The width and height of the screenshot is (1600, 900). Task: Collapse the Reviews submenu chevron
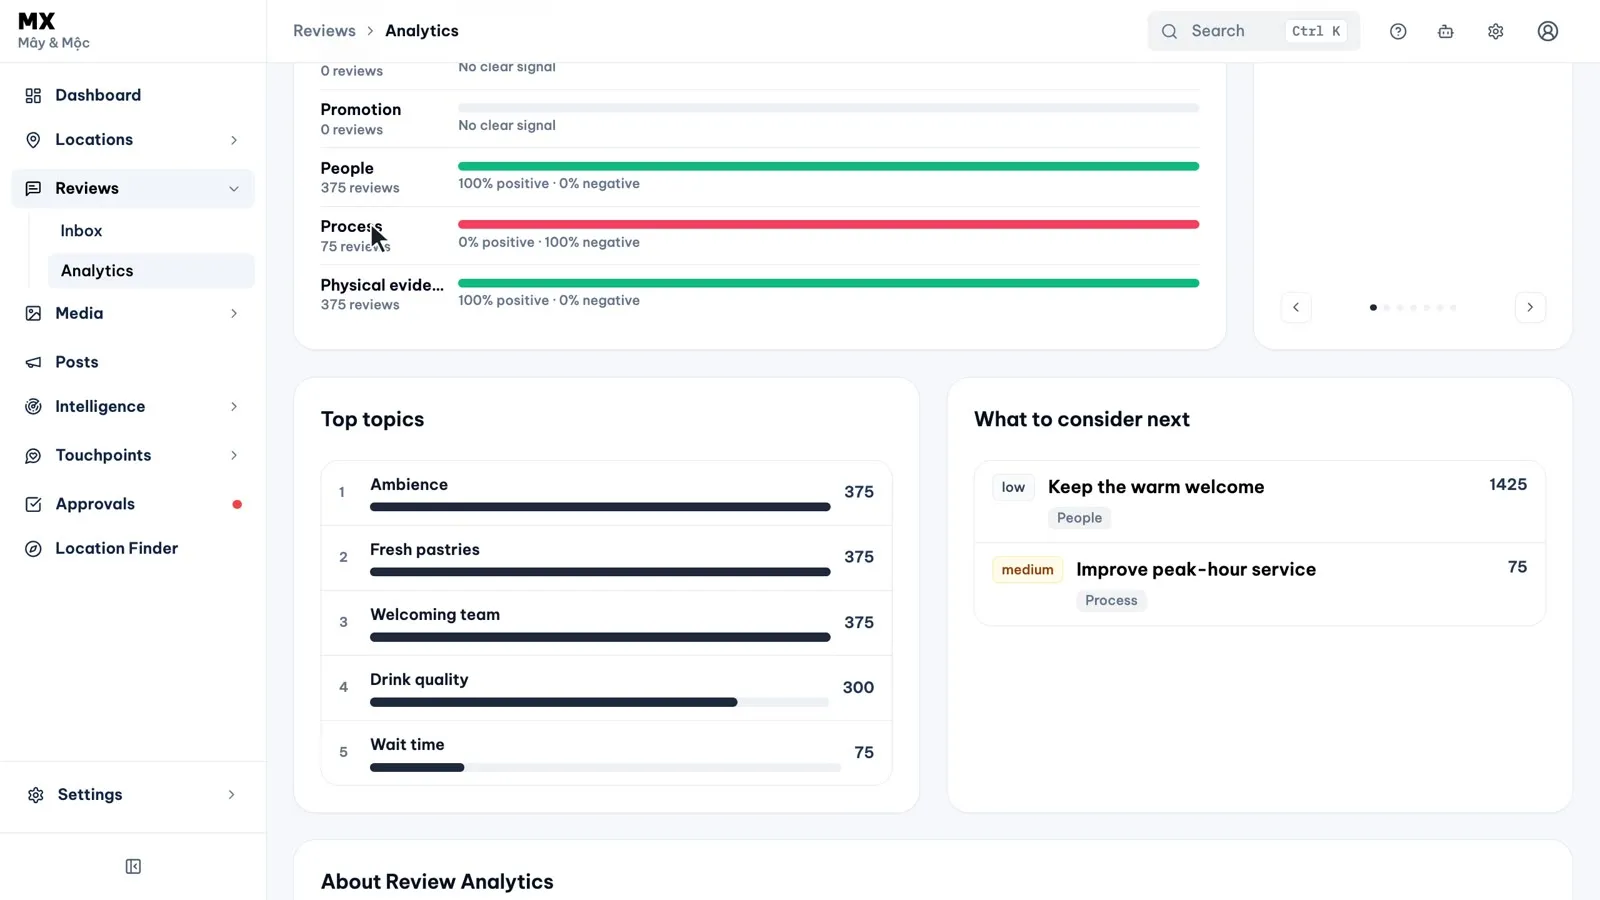234,189
